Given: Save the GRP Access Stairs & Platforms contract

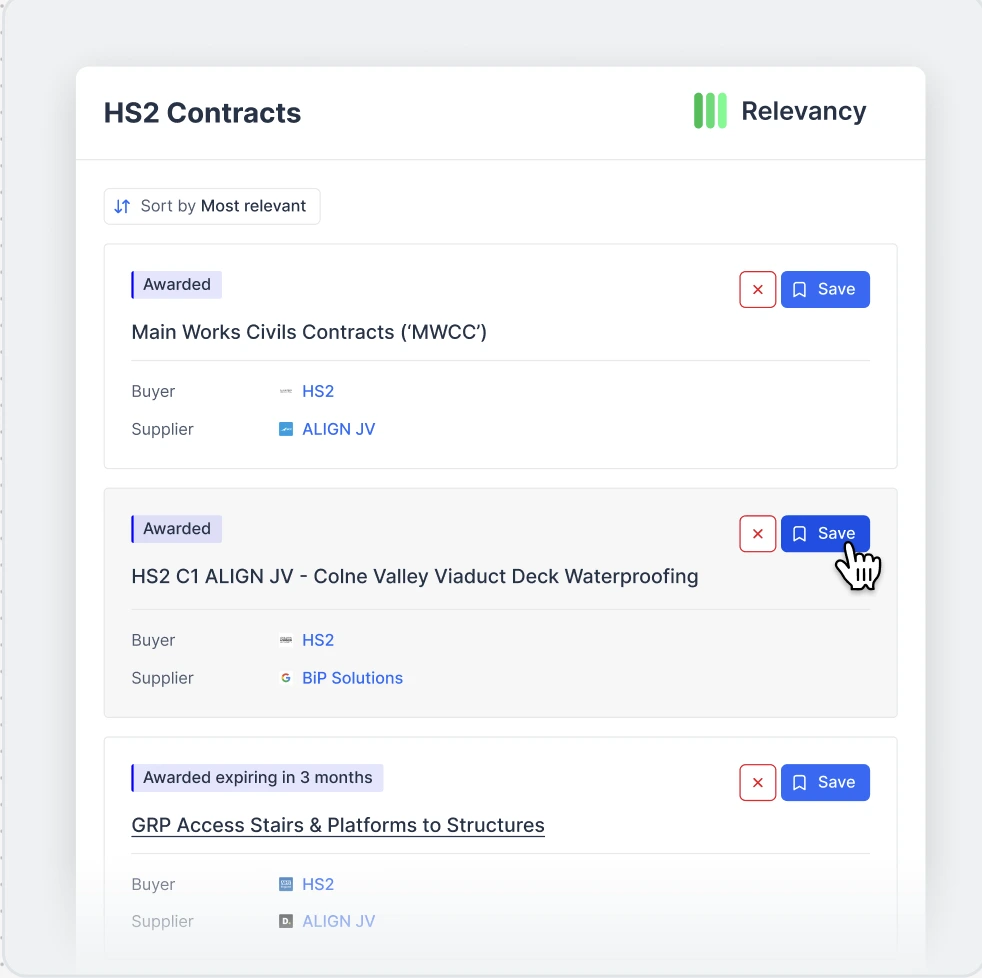Looking at the screenshot, I should [825, 782].
